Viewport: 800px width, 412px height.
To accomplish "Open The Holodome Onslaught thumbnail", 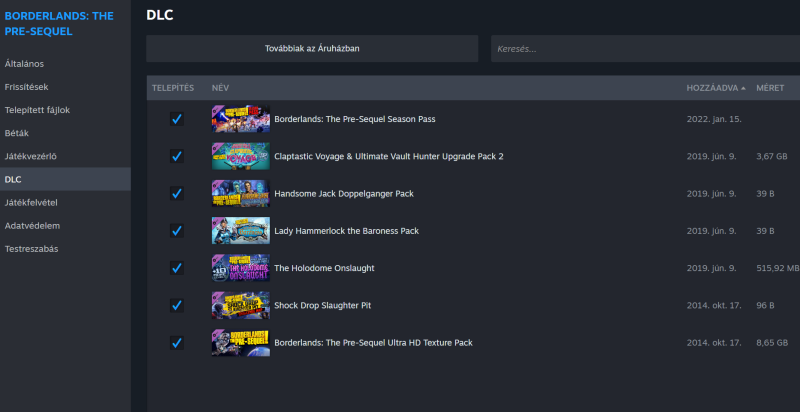I will point(241,268).
